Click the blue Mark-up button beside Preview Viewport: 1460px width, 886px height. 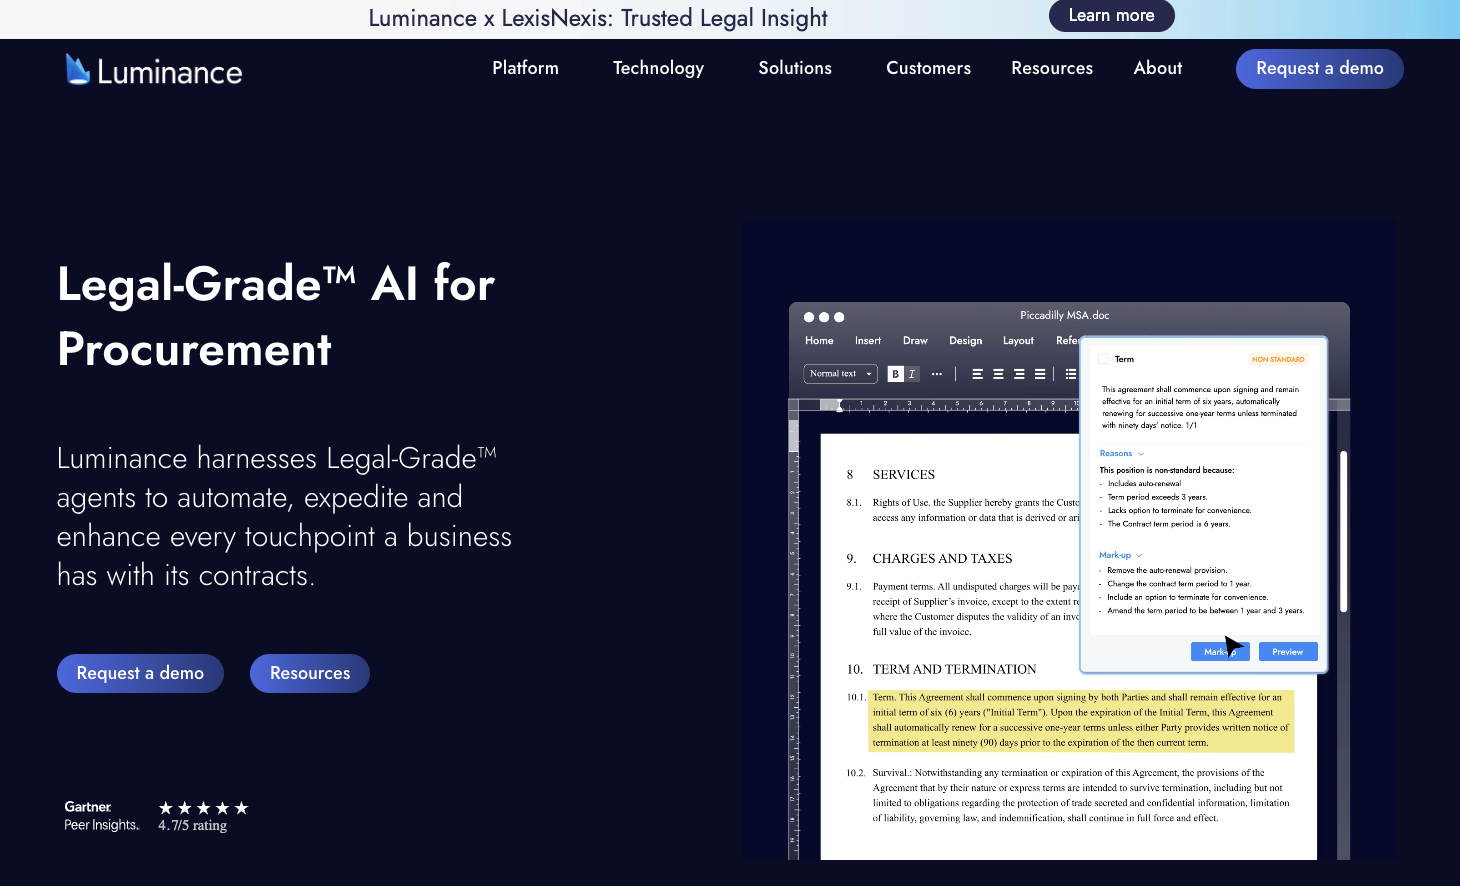(1220, 652)
